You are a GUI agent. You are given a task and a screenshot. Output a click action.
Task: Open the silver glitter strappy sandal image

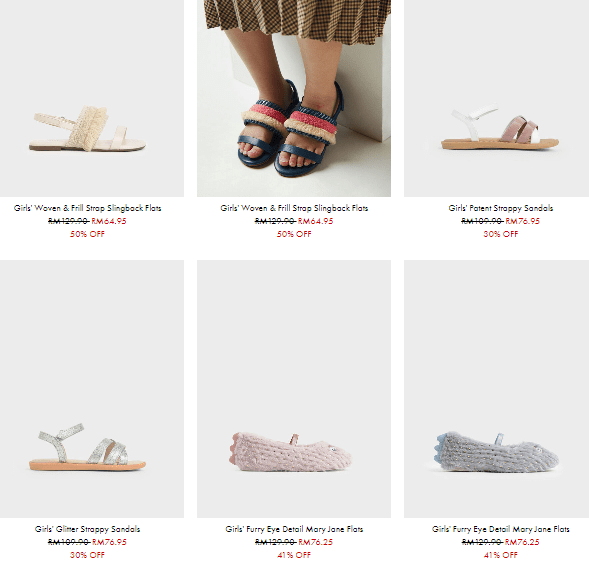(92, 389)
